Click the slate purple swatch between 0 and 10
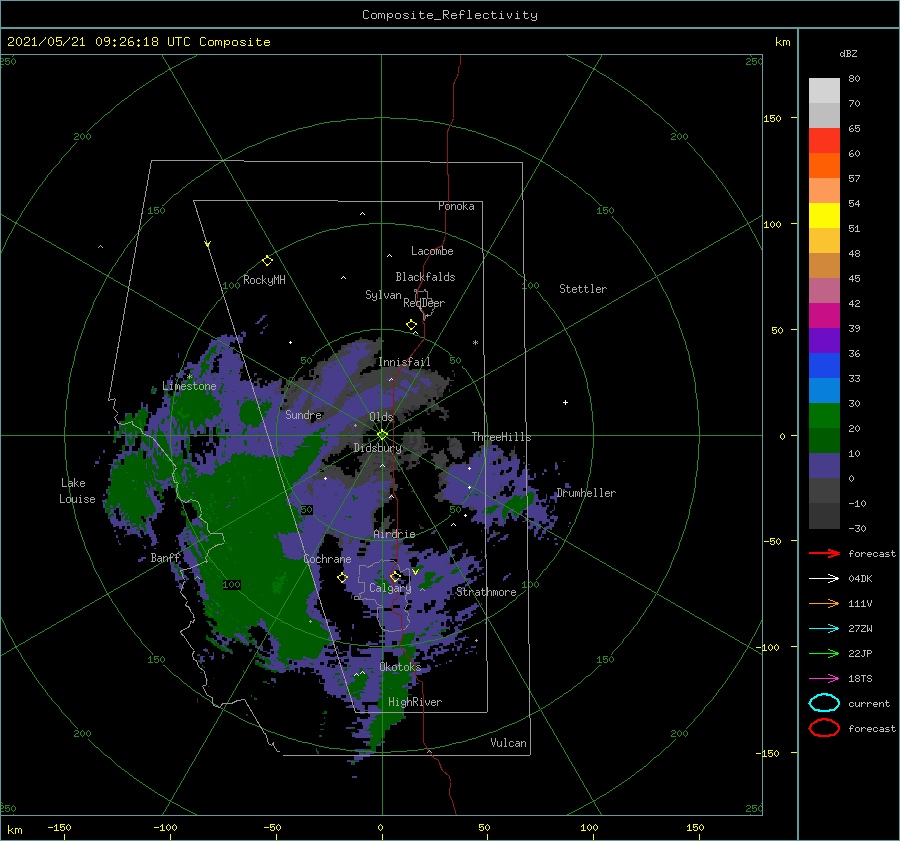 coord(824,466)
